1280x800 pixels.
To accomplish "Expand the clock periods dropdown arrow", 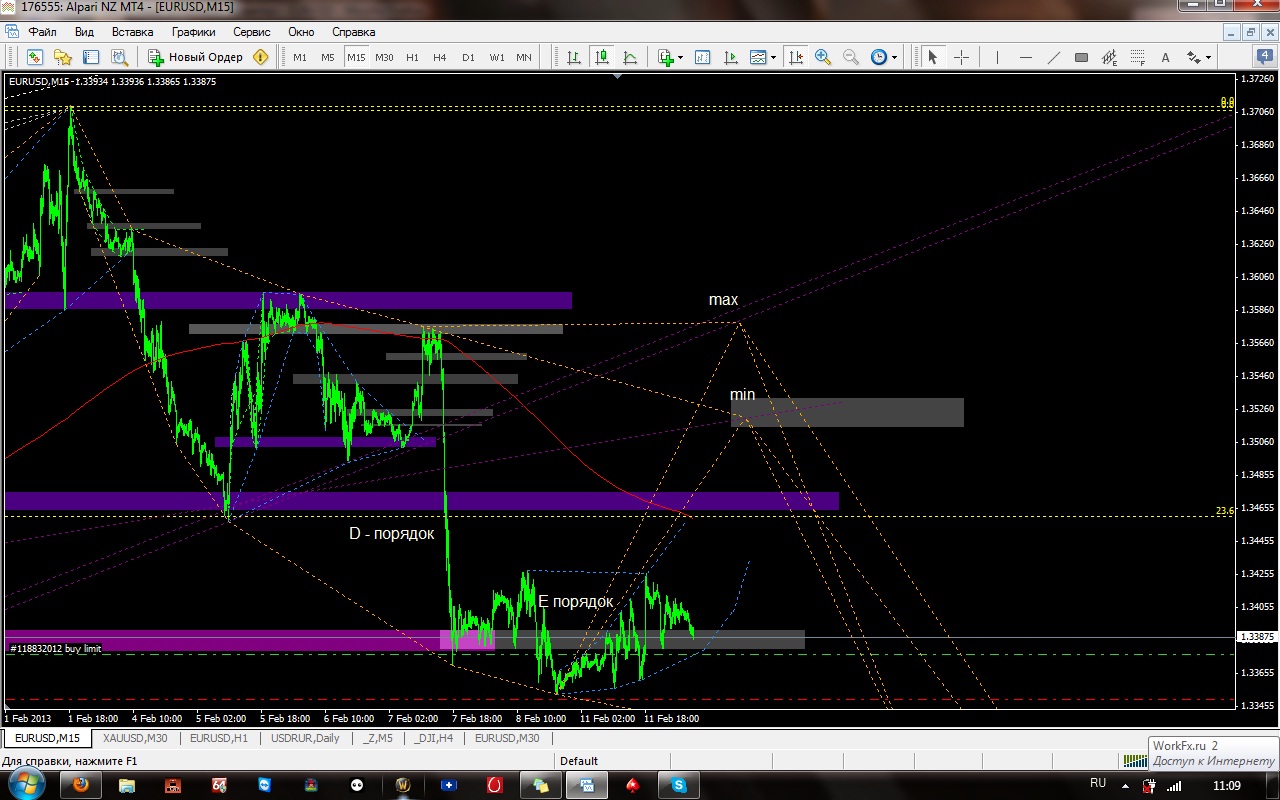I will coord(894,57).
